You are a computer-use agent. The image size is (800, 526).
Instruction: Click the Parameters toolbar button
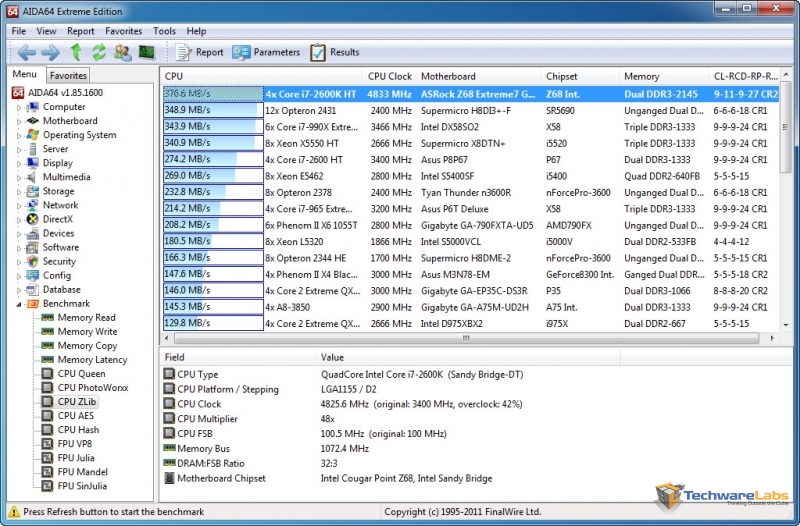click(266, 52)
